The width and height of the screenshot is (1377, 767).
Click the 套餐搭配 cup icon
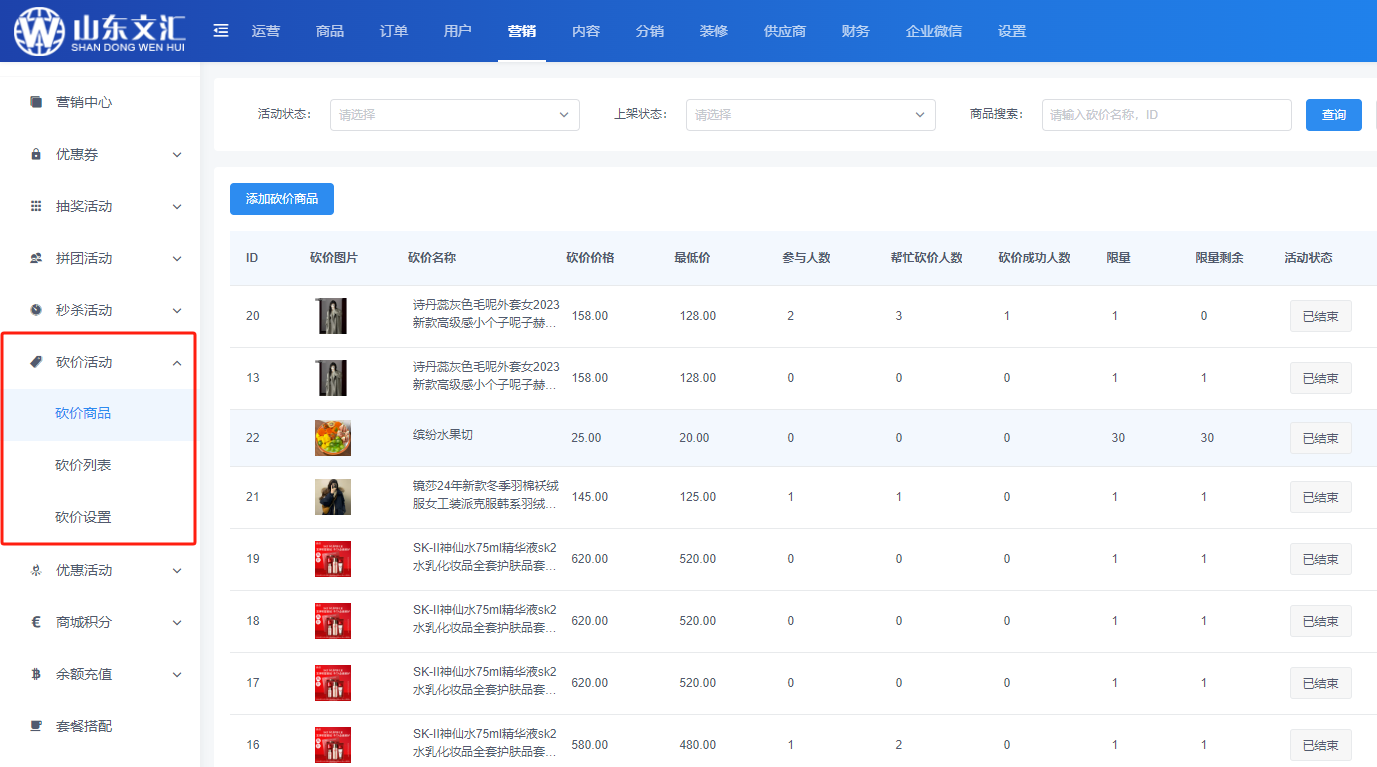coord(36,726)
